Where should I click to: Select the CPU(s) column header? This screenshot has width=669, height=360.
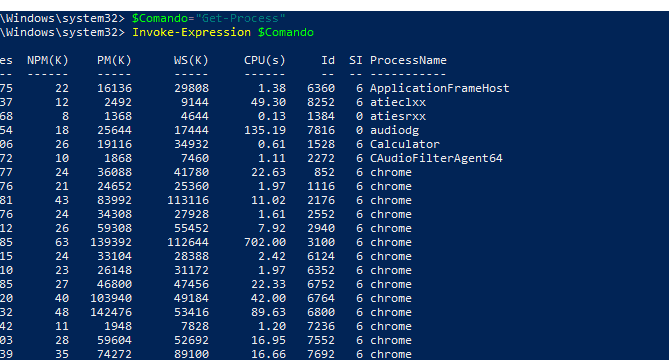pyautogui.click(x=265, y=60)
